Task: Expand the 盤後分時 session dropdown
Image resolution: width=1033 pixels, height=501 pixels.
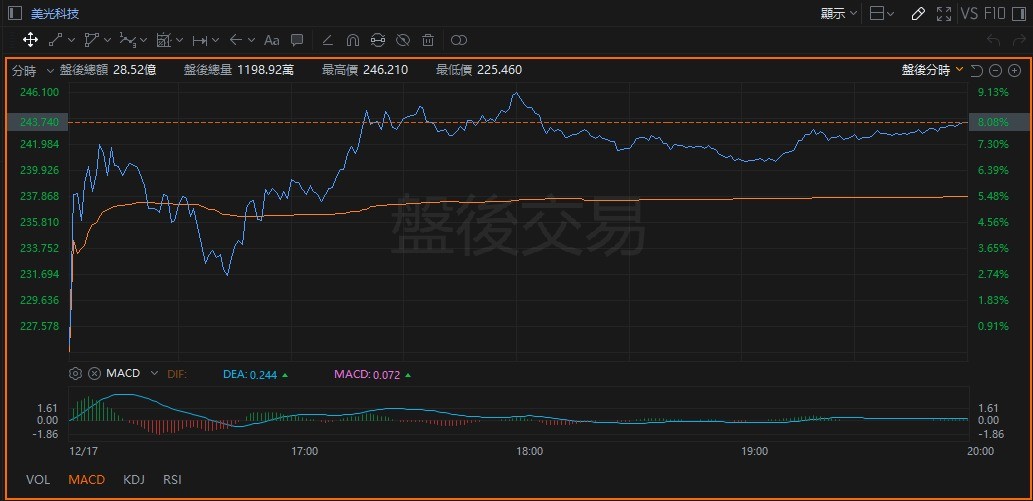Action: coord(933,70)
